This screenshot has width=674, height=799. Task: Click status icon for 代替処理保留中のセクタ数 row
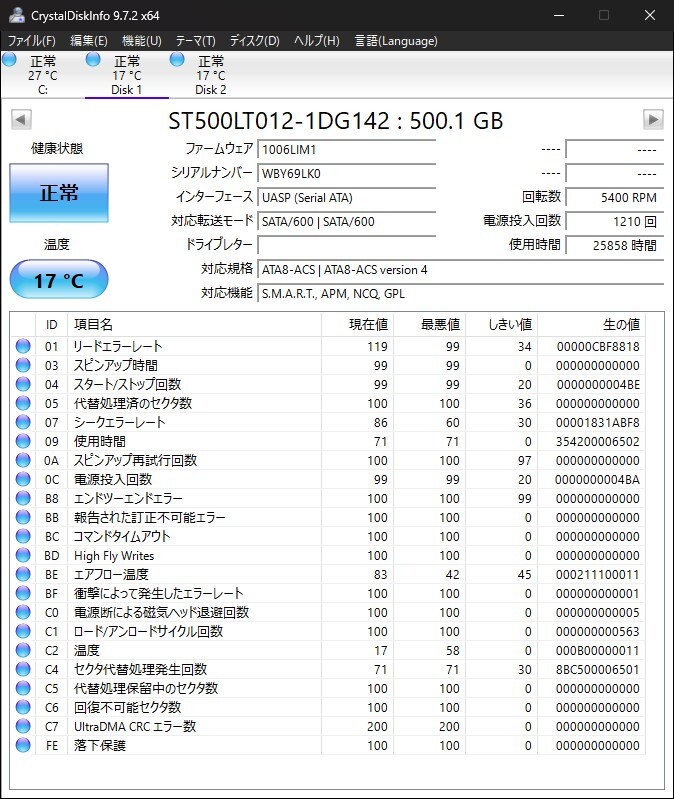(23, 688)
